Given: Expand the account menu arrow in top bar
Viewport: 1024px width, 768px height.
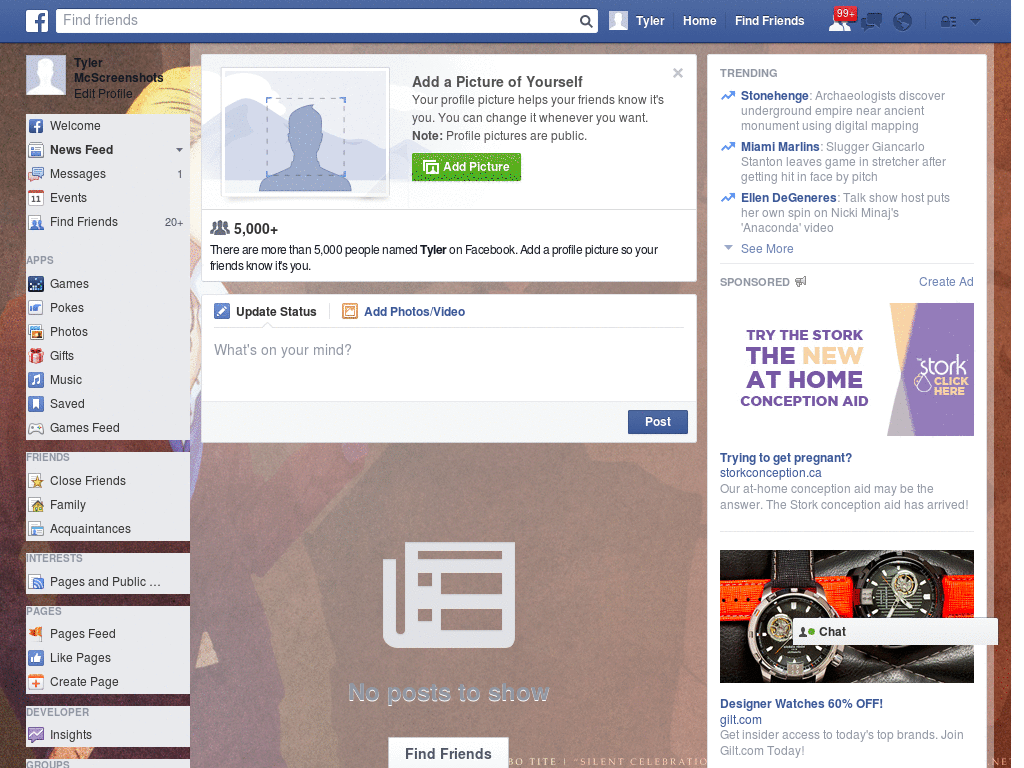Looking at the screenshot, I should coord(975,22).
